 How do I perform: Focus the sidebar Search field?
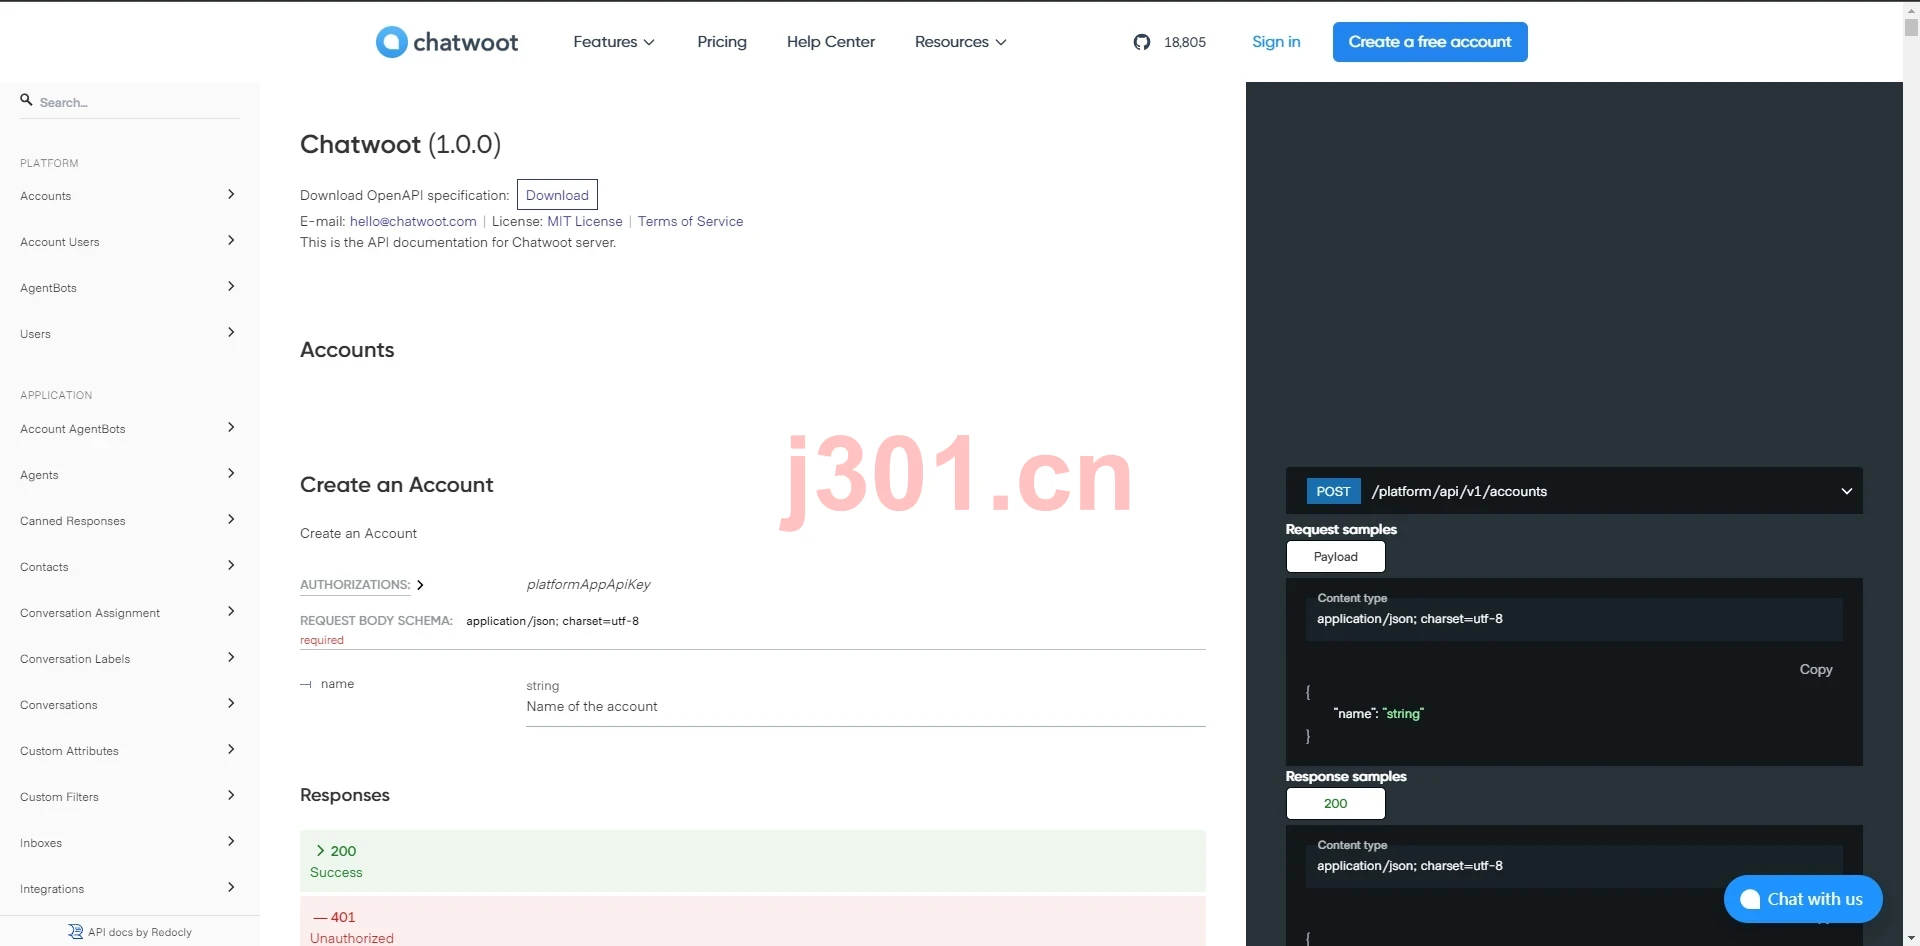coord(130,102)
